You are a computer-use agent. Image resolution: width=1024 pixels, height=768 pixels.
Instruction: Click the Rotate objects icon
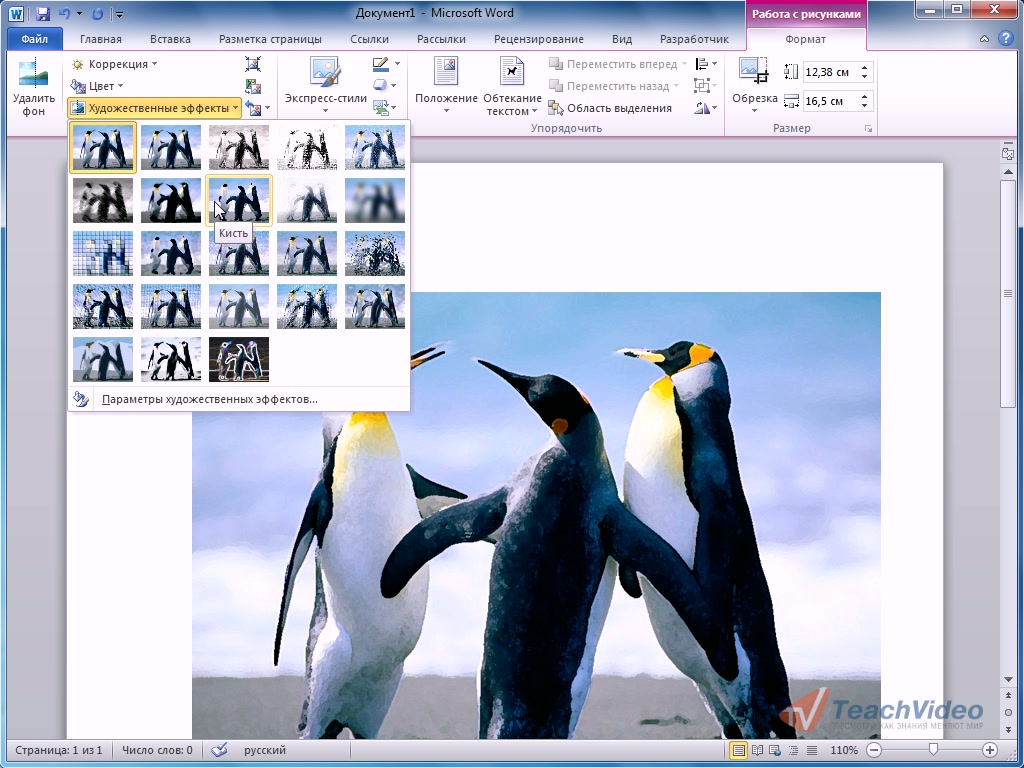(702, 108)
